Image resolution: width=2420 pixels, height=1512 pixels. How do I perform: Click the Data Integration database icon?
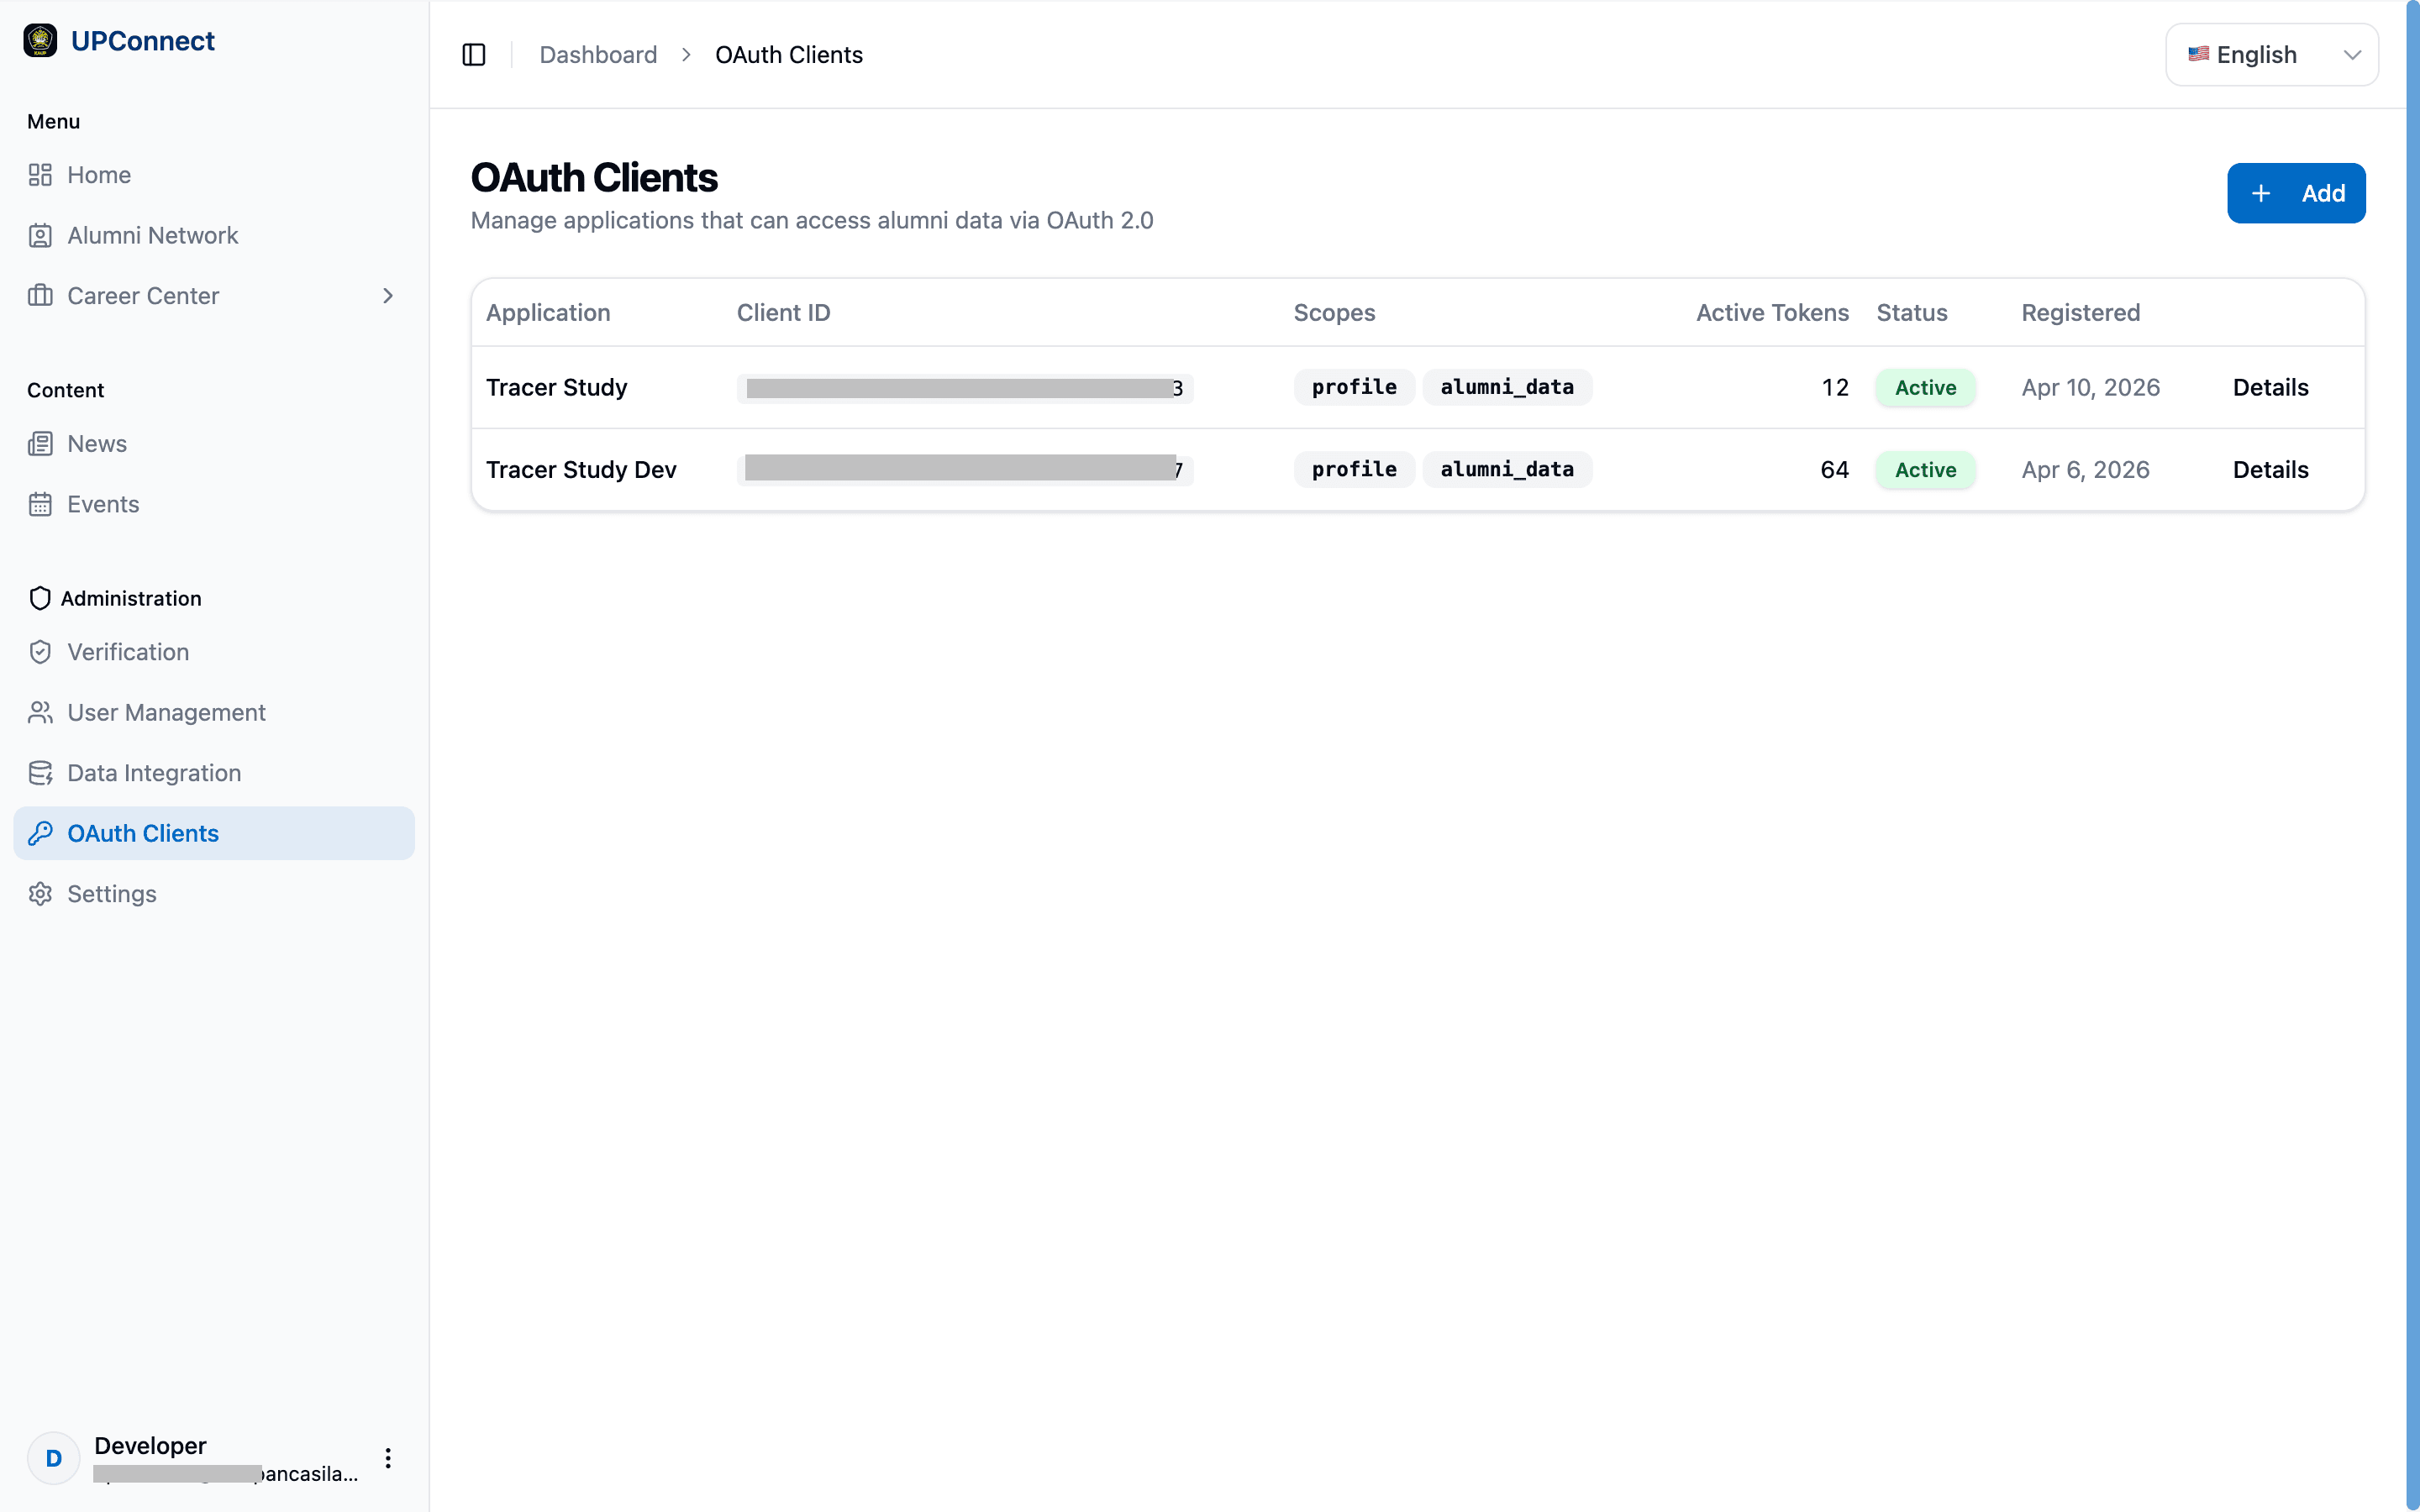coord(40,773)
